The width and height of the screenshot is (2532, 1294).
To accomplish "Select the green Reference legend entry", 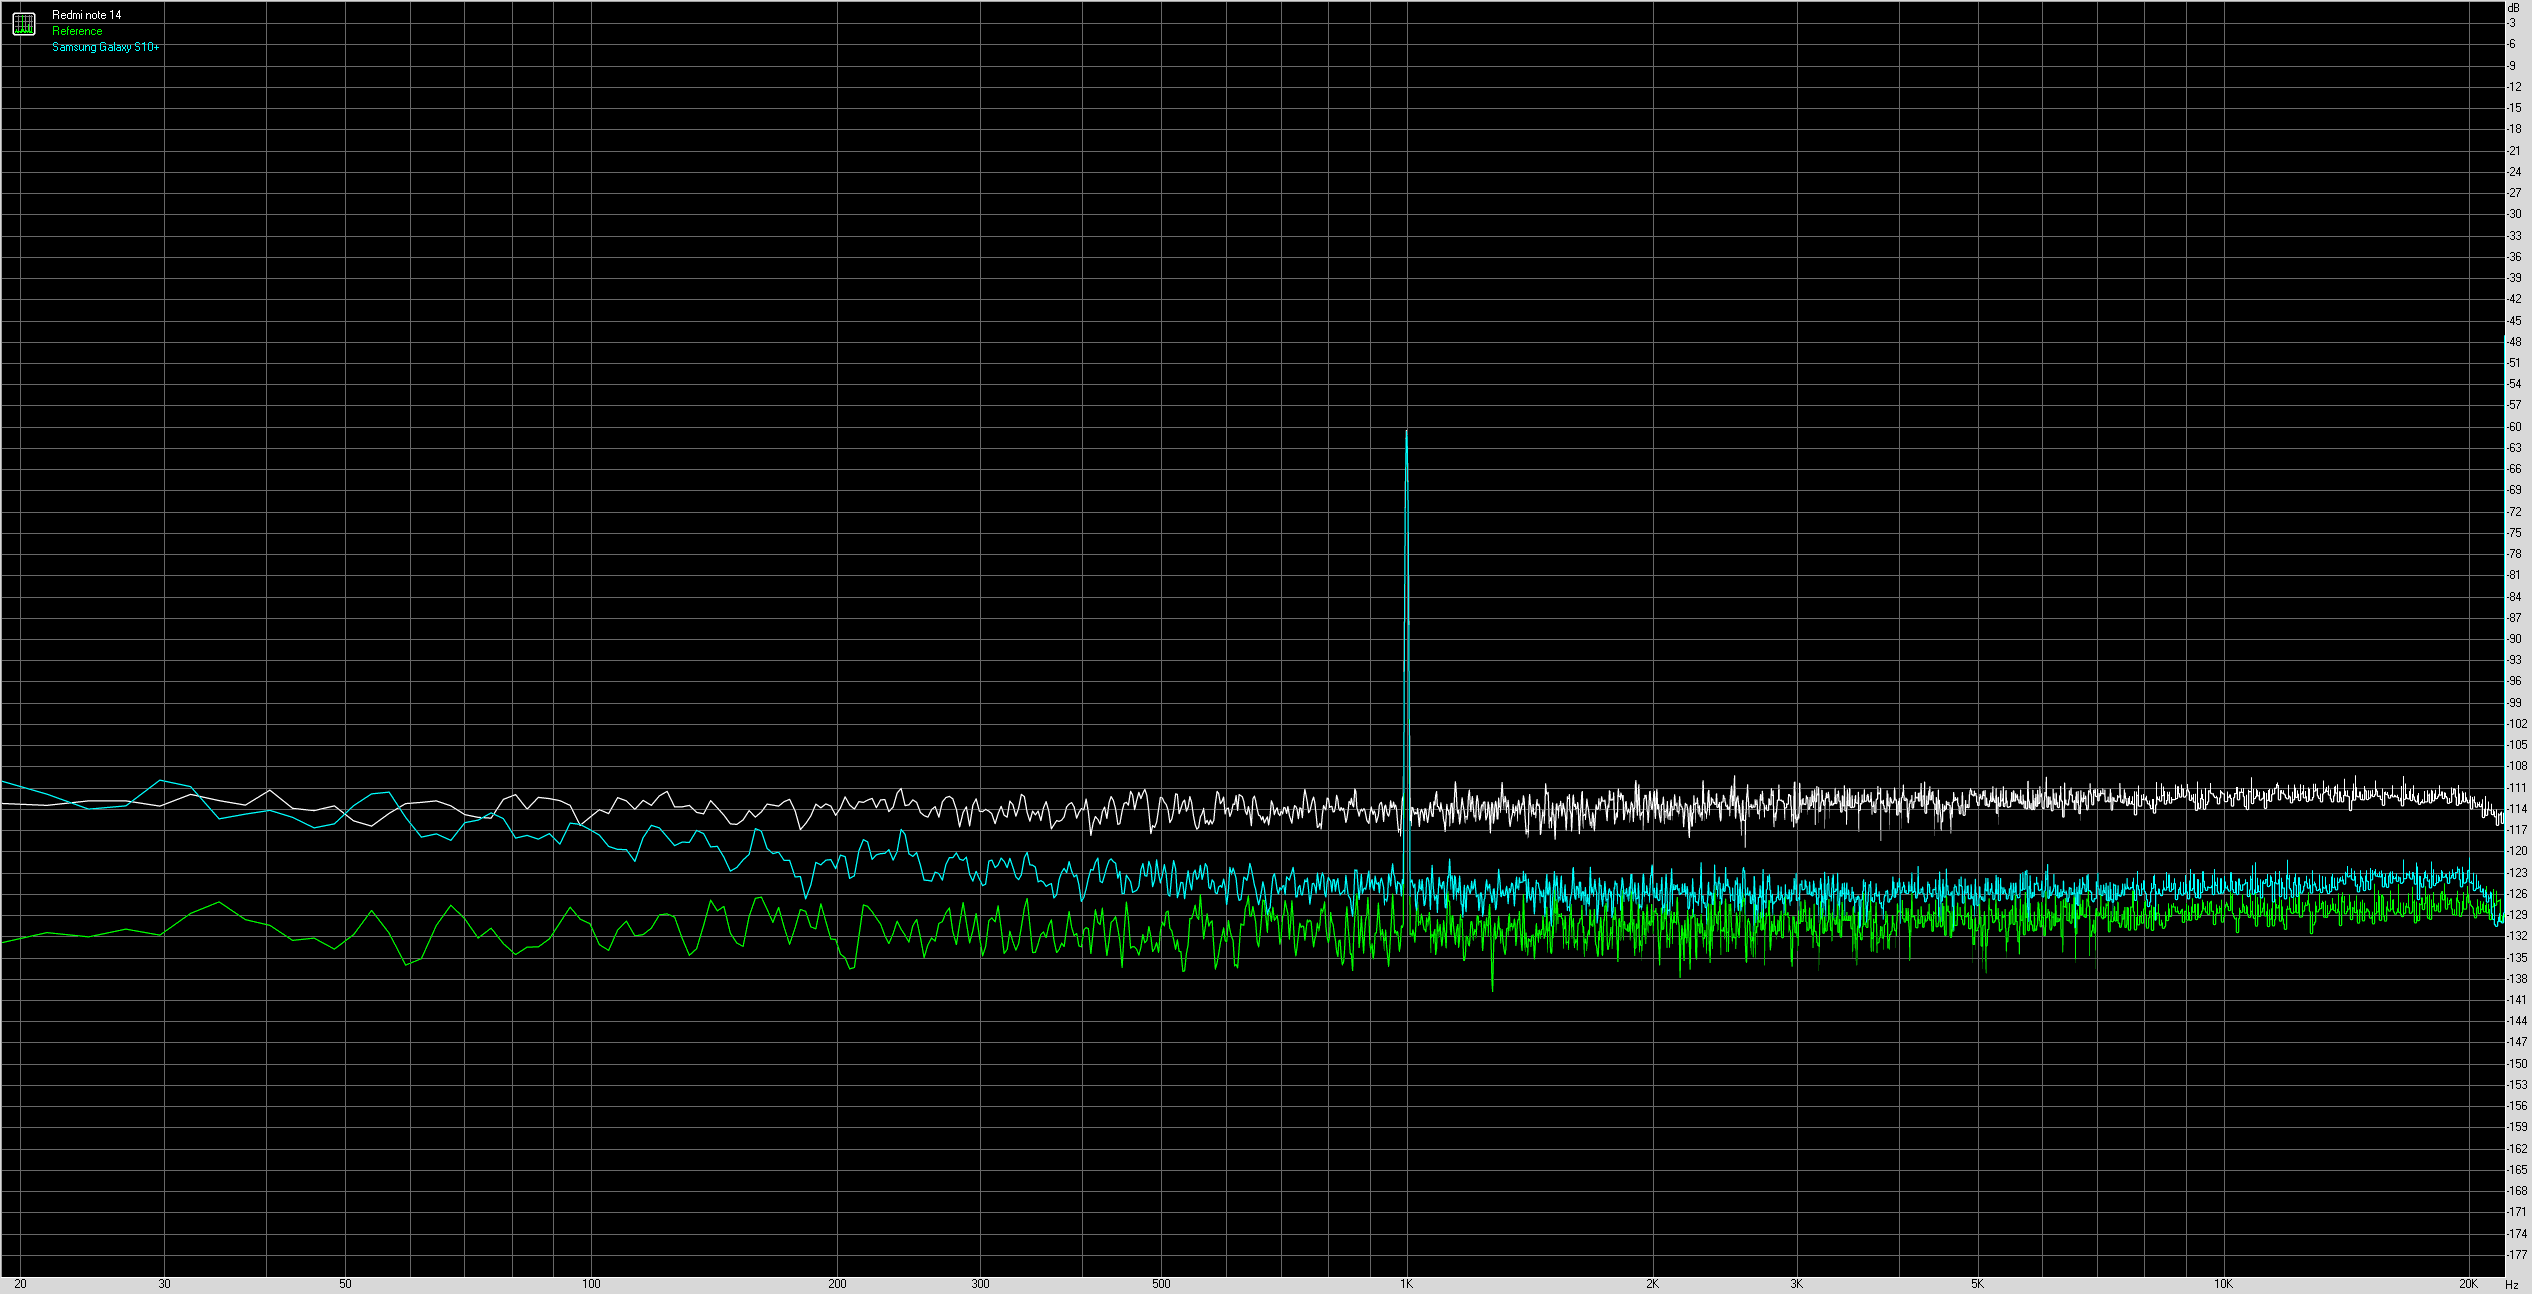I will pyautogui.click(x=77, y=31).
